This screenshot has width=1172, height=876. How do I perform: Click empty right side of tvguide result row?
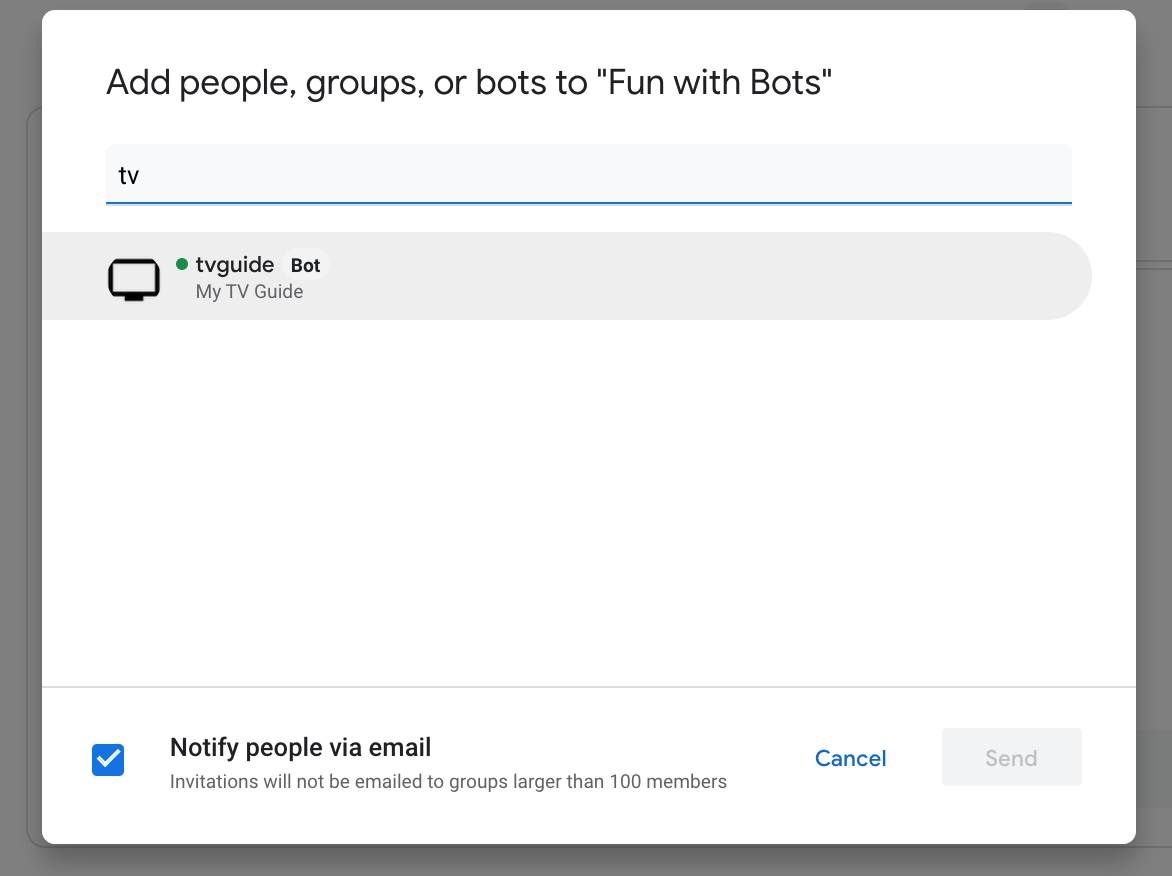pyautogui.click(x=800, y=276)
